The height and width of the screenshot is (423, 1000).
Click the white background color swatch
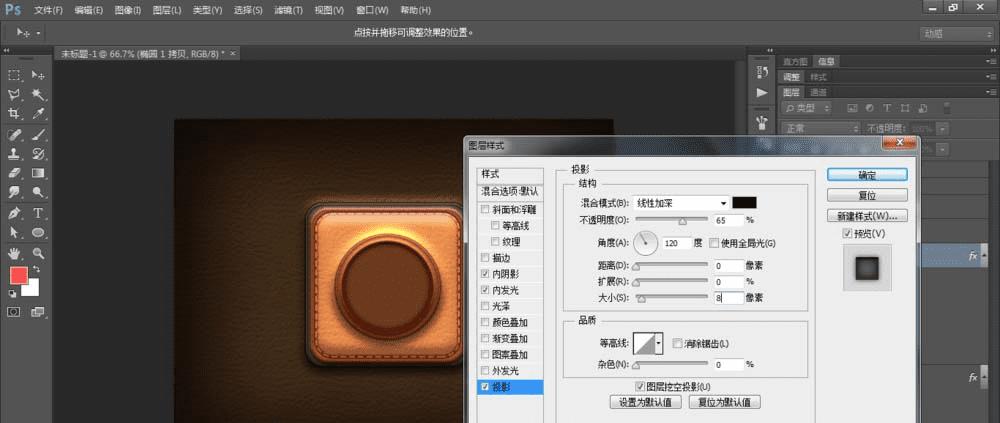coord(32,289)
